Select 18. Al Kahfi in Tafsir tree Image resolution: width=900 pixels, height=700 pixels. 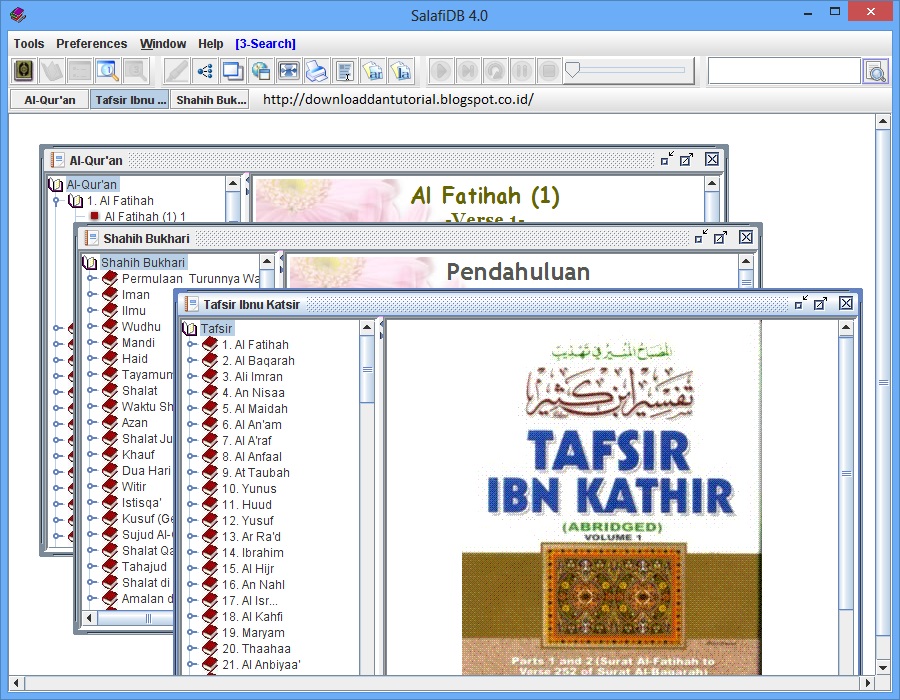[x=252, y=616]
